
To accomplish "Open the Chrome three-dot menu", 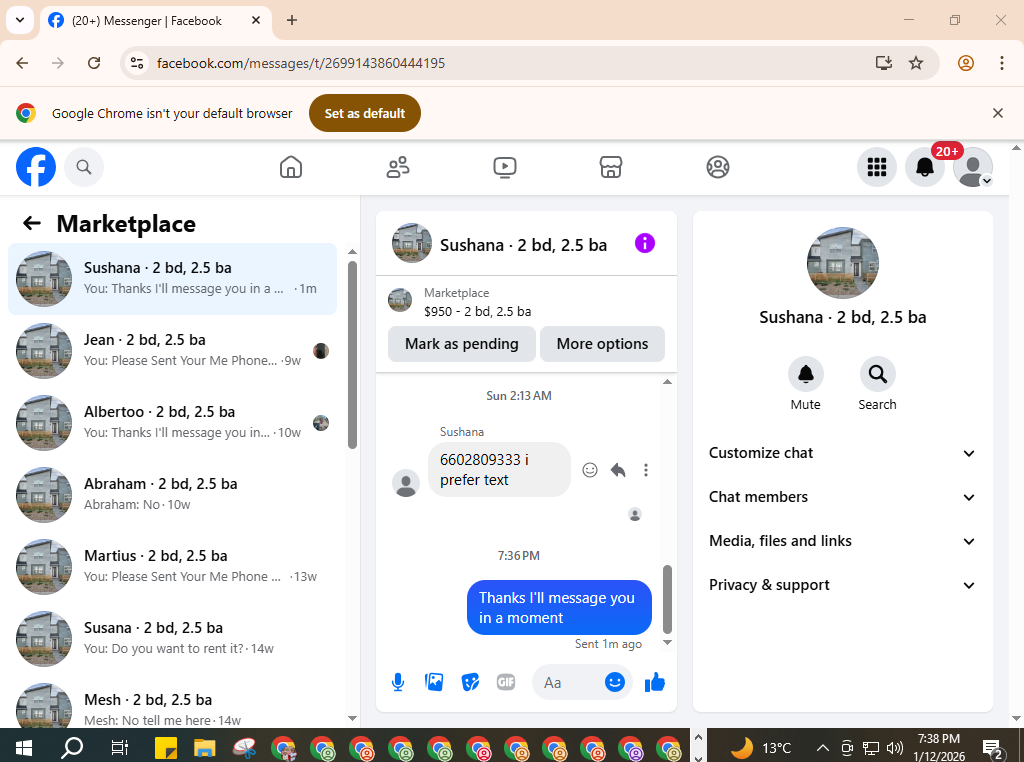I will 1001,63.
